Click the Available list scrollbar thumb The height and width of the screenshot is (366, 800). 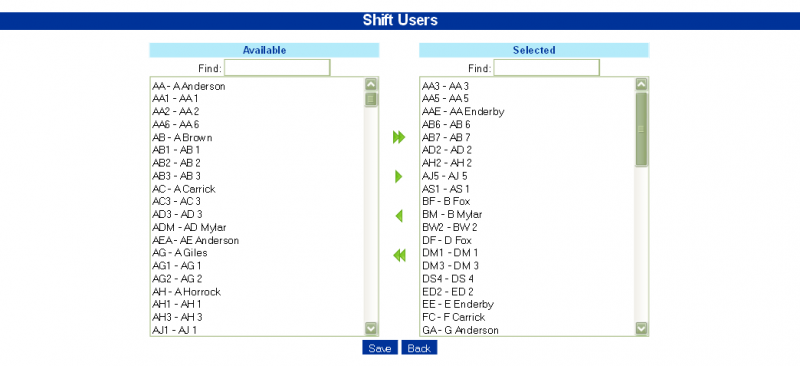point(371,99)
